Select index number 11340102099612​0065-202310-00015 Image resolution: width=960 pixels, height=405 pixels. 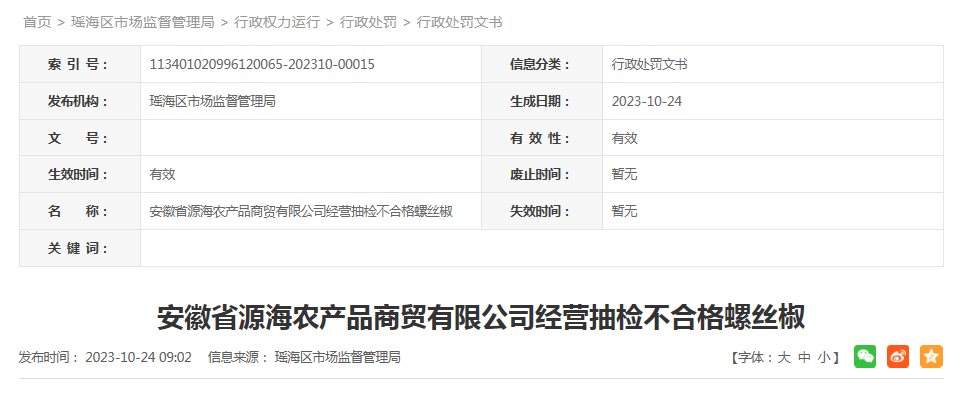tap(262, 64)
